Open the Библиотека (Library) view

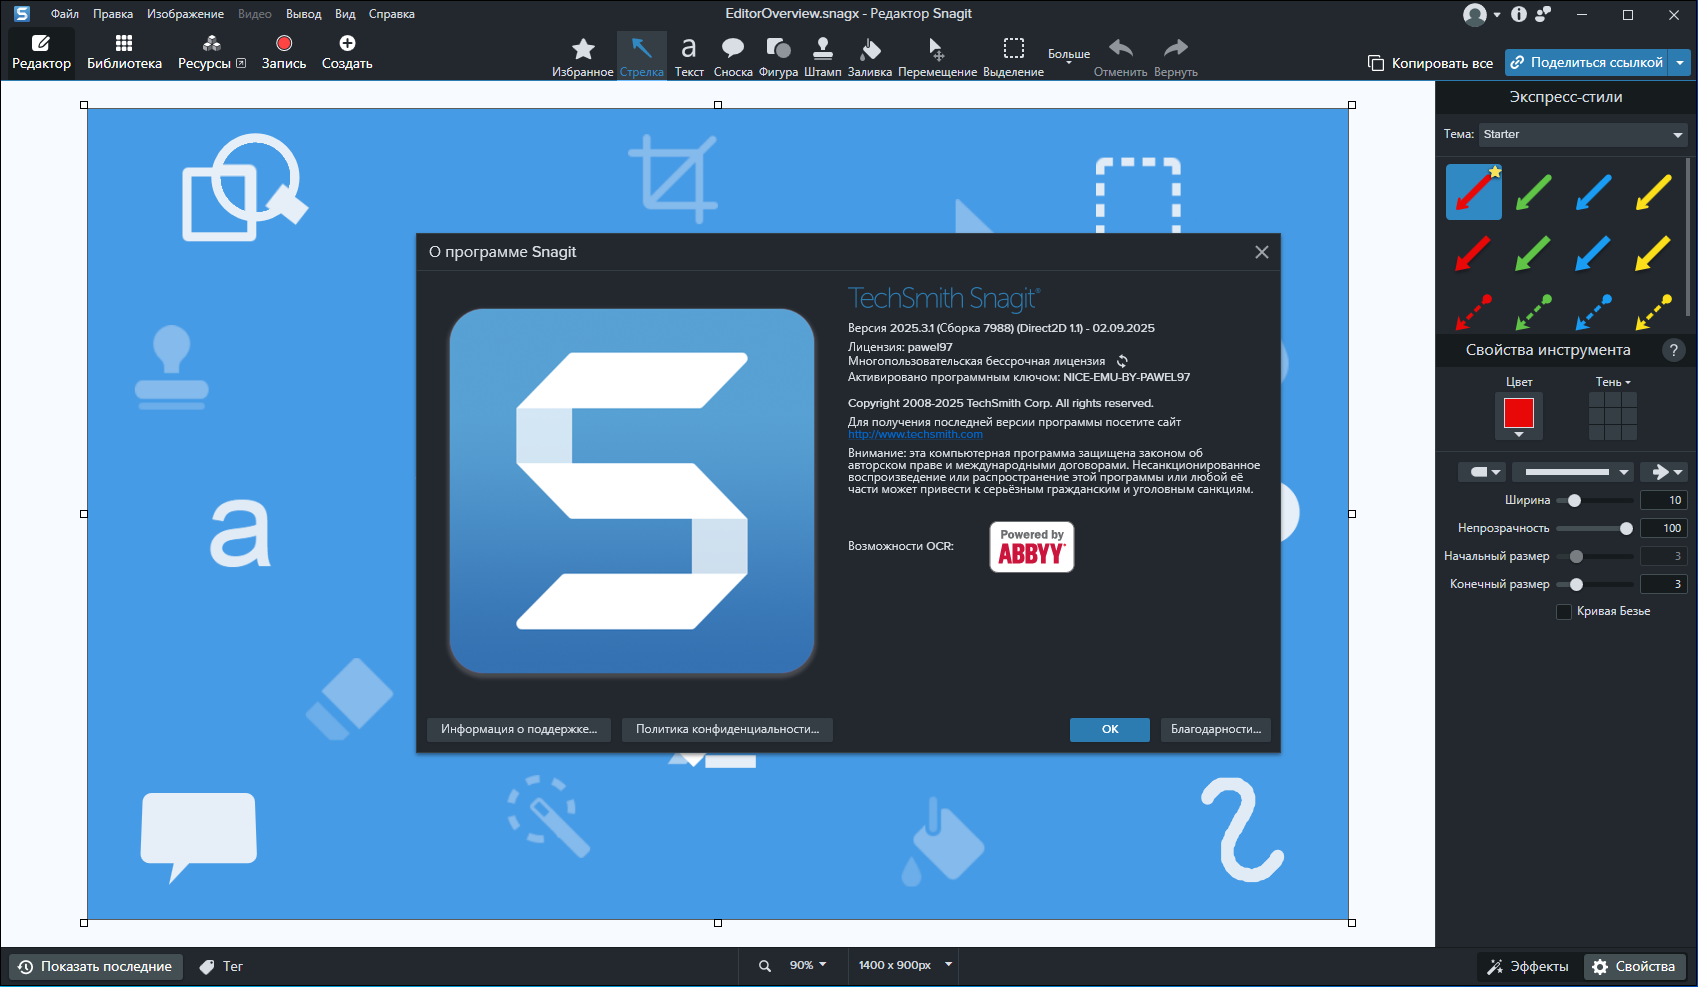click(124, 52)
